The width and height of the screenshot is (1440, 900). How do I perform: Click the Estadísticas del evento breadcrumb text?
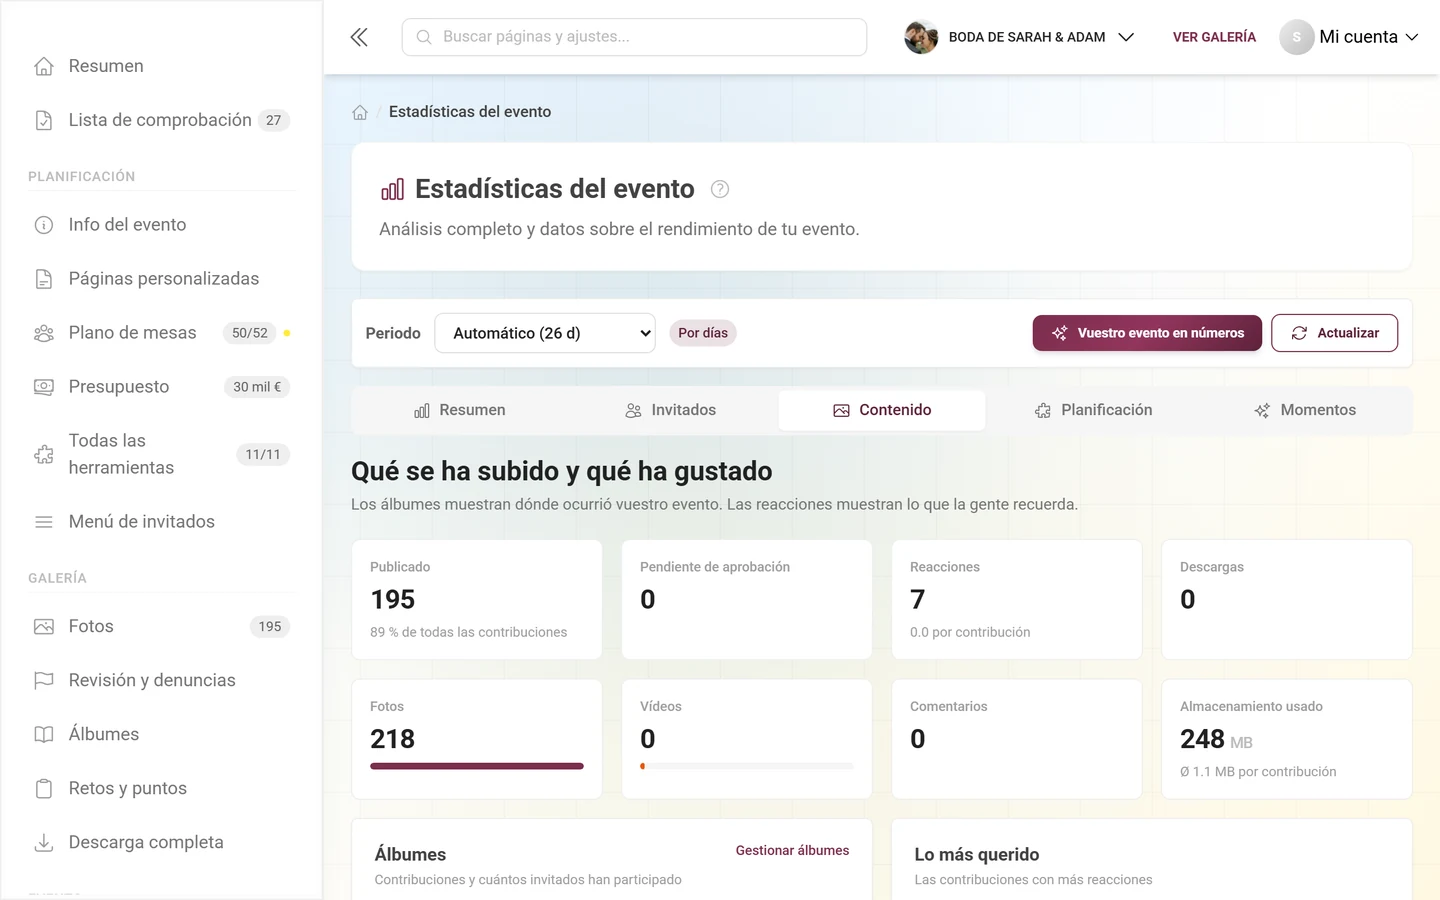pos(470,112)
